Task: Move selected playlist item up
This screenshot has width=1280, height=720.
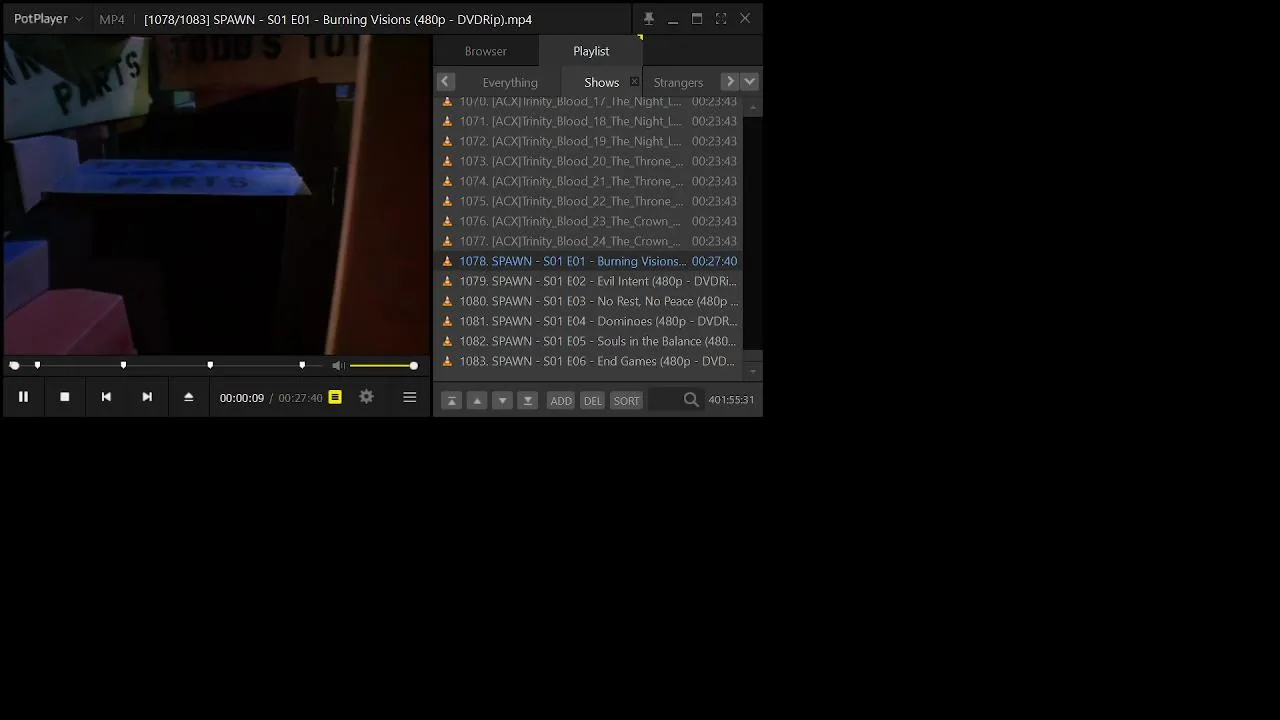Action: coord(477,400)
